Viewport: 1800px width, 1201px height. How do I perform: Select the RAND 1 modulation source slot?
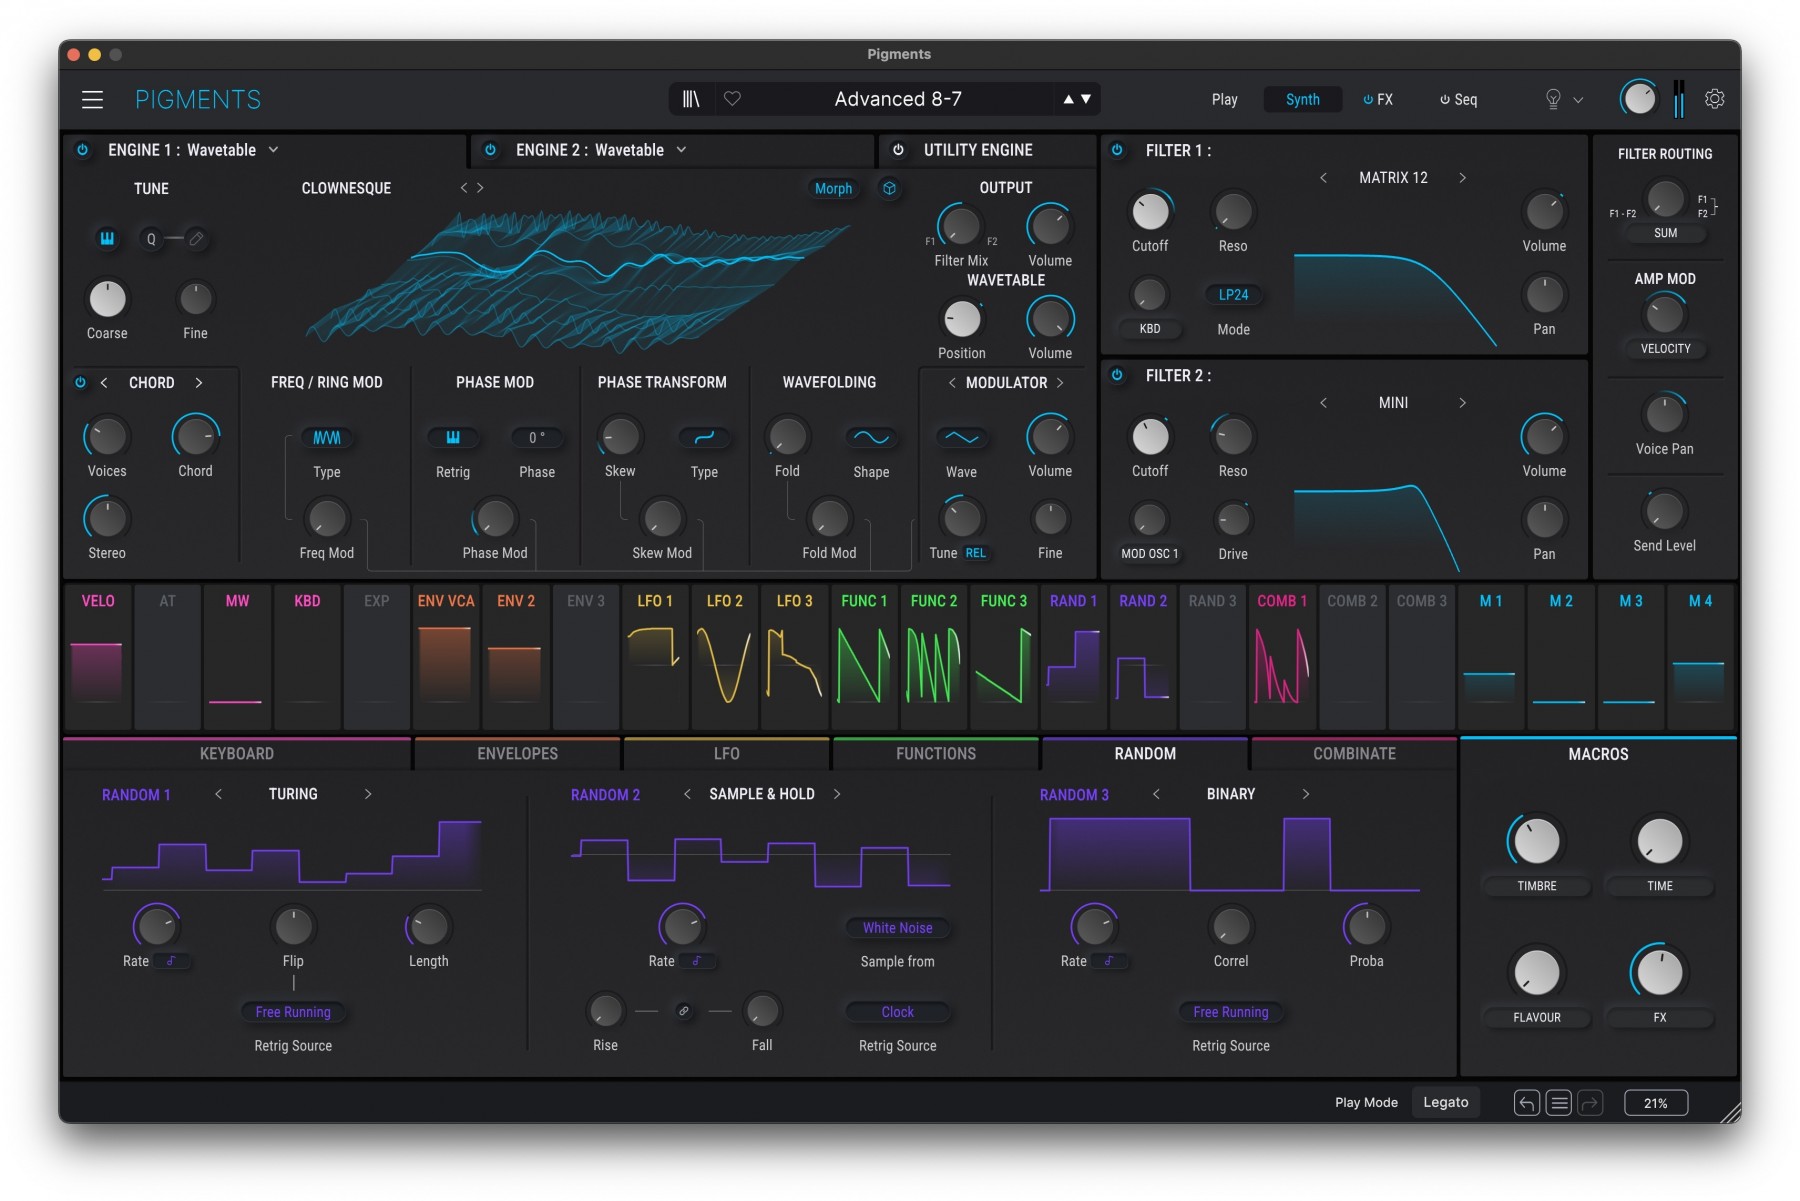click(x=1073, y=656)
